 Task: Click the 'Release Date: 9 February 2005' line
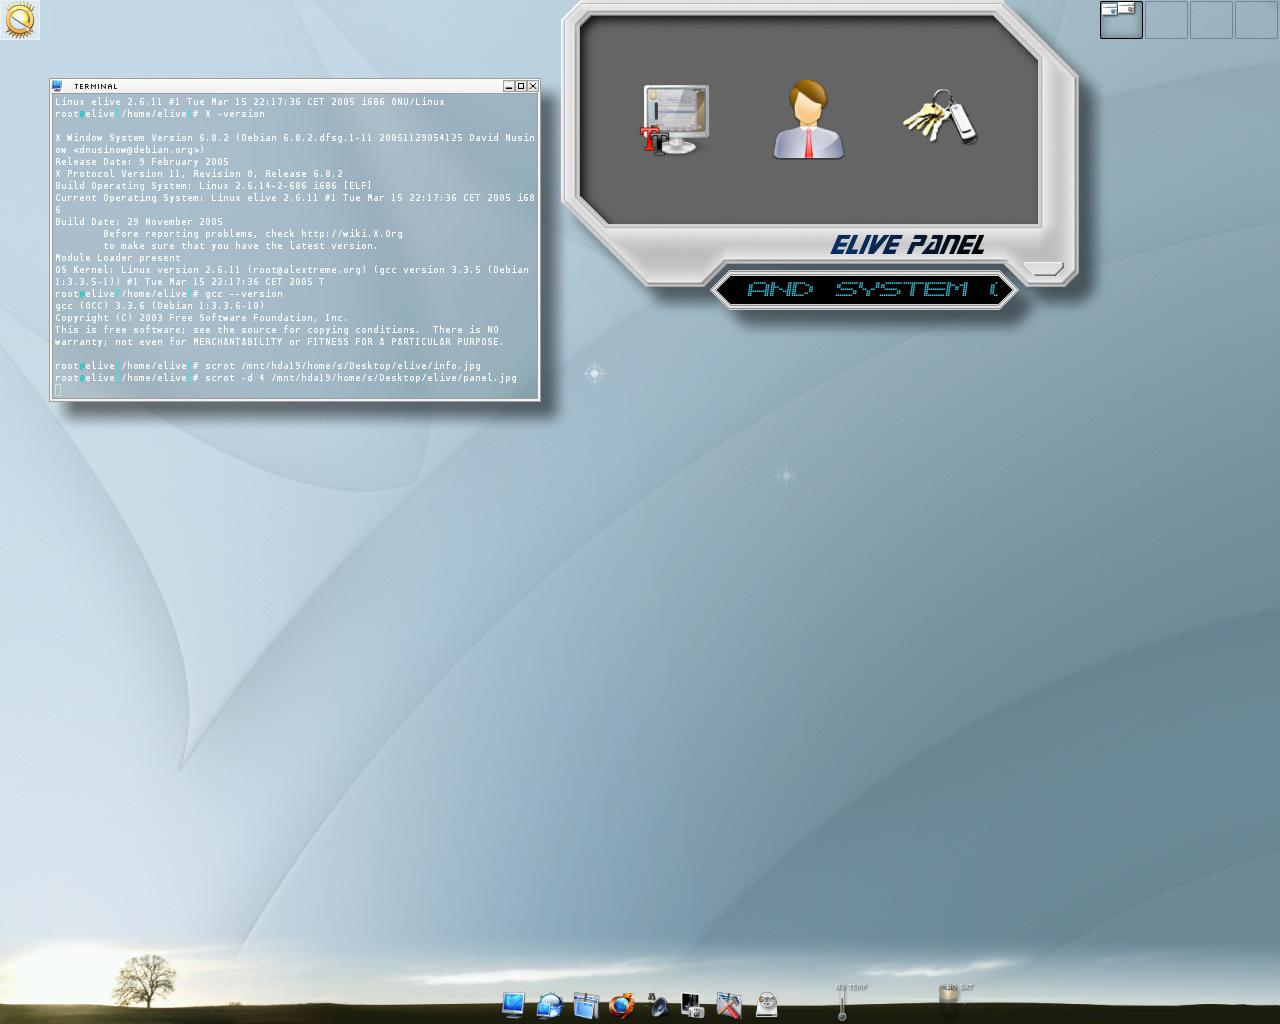coord(142,162)
